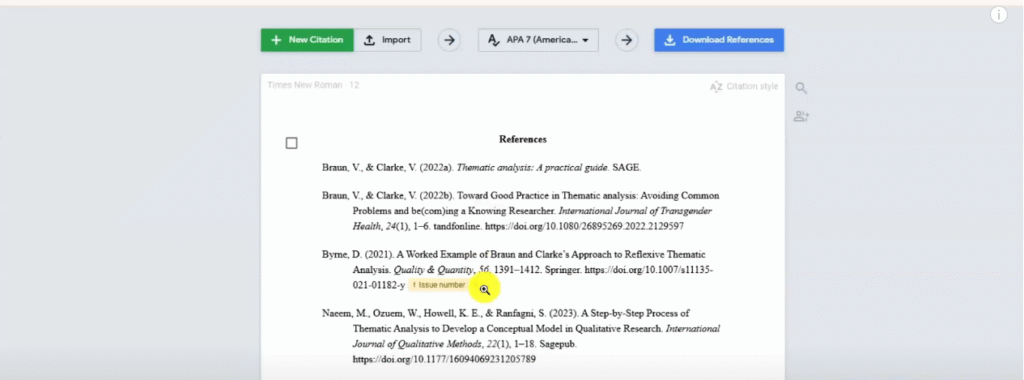Click the Import button
This screenshot has height=380, width=1024.
click(x=387, y=40)
